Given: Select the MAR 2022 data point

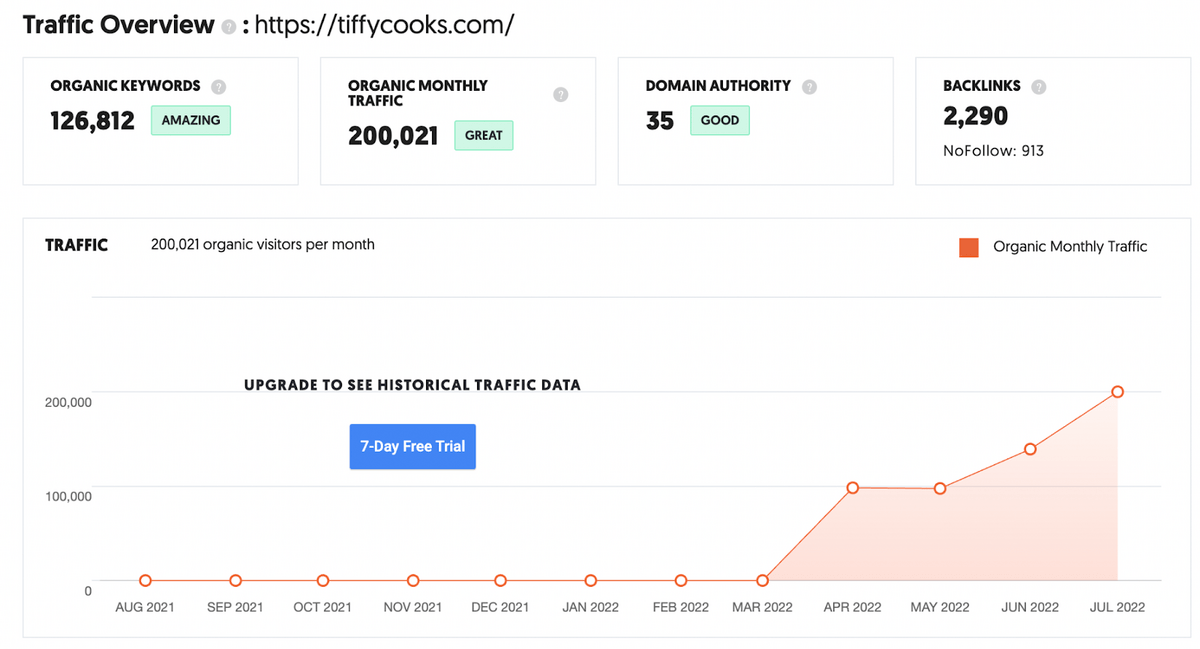Looking at the screenshot, I should point(763,581).
